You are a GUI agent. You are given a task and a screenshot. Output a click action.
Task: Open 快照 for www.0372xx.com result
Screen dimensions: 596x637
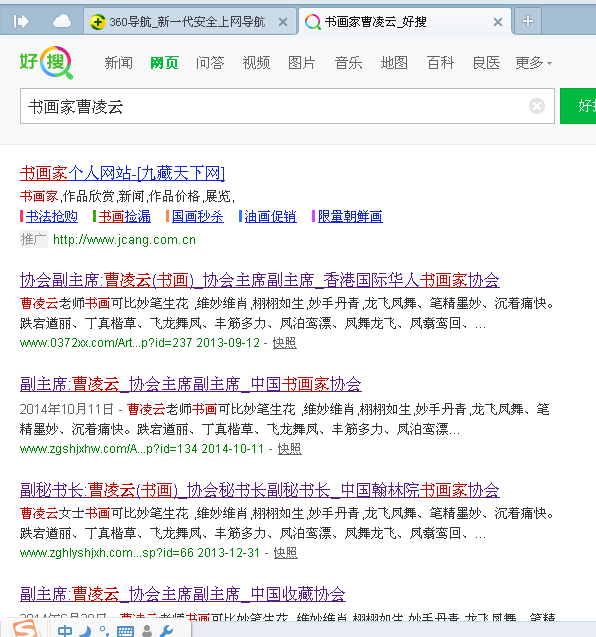[x=284, y=343]
